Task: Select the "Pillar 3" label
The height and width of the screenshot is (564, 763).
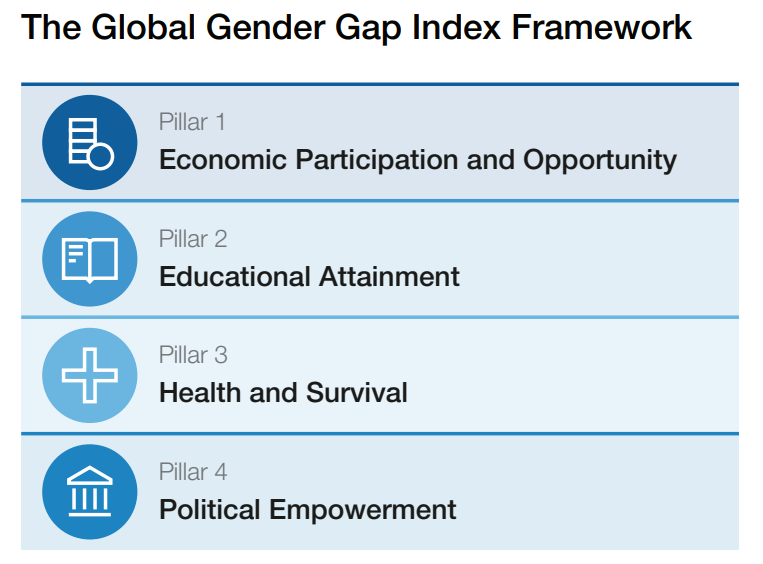Action: [193, 355]
